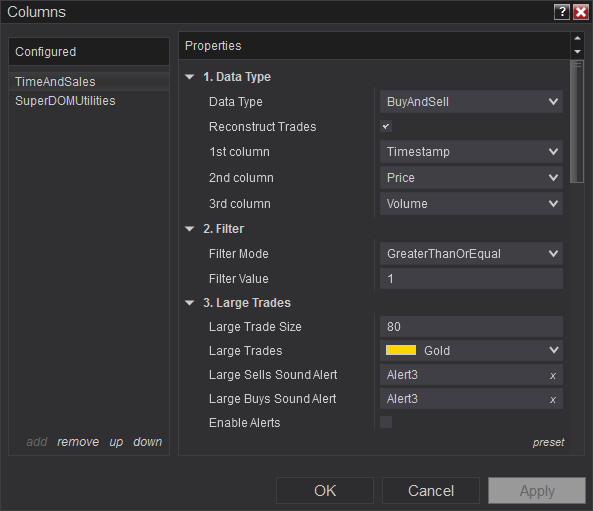The height and width of the screenshot is (511, 593).
Task: Click the scroll down arrow in Properties
Action: pos(577,51)
